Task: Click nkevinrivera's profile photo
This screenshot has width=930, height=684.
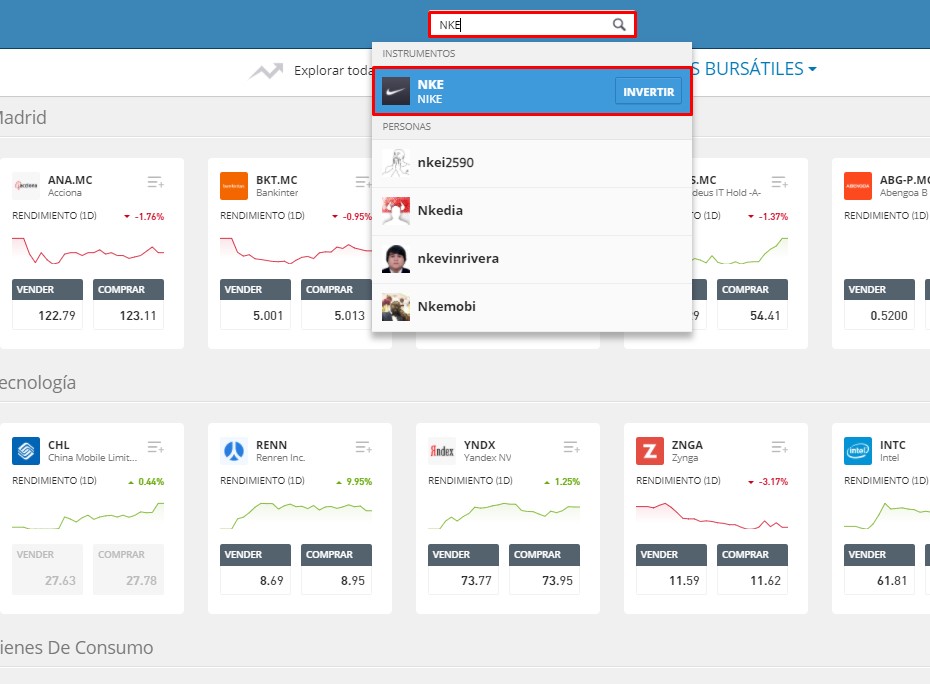Action: (396, 259)
